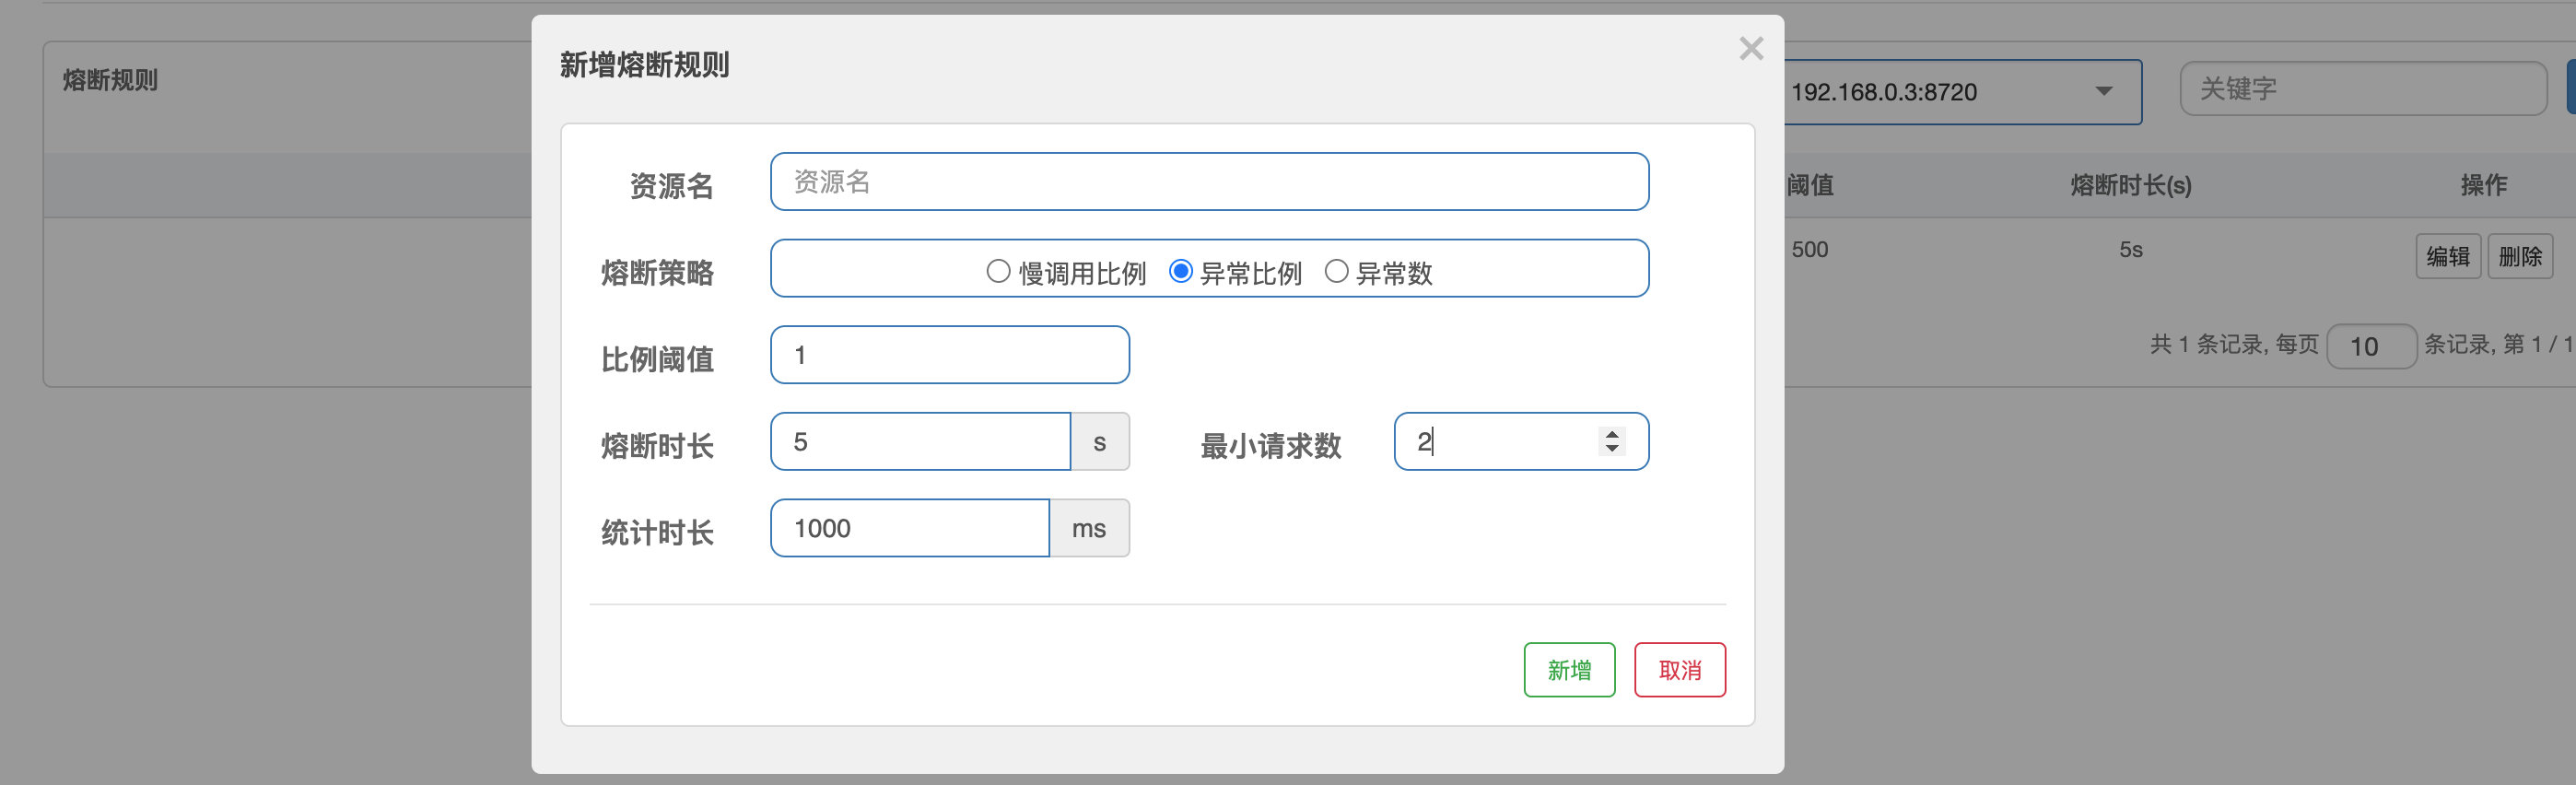Viewport: 2576px width, 785px height.
Task: Click the 最小请求数 number field
Action: (x=1500, y=442)
